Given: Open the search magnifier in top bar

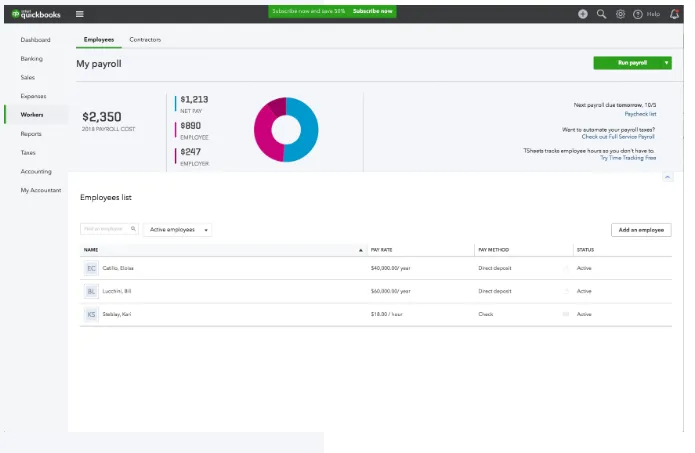Looking at the screenshot, I should click(x=601, y=14).
